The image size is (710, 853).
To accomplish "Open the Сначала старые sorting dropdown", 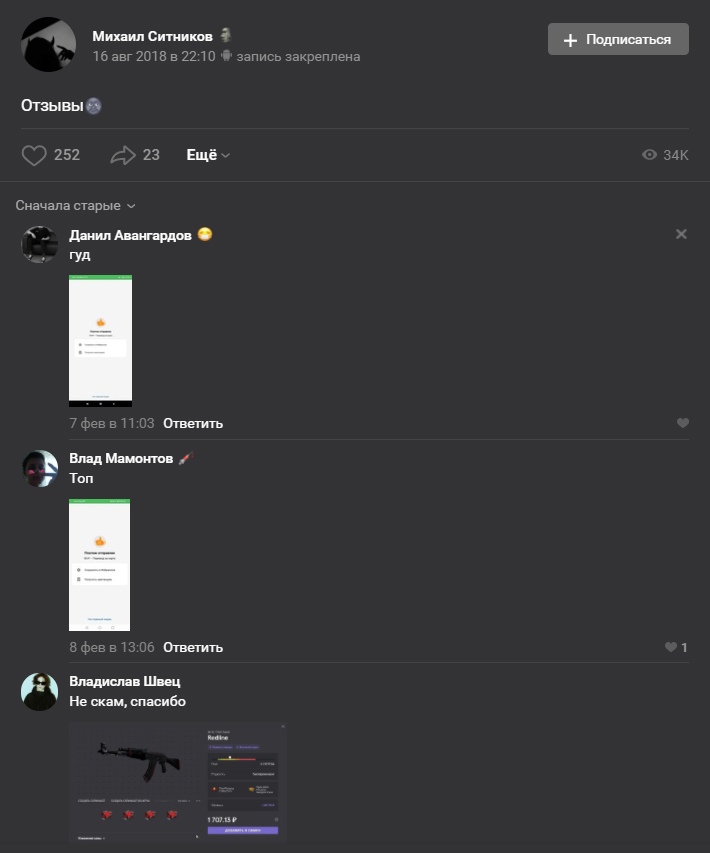I will [75, 206].
